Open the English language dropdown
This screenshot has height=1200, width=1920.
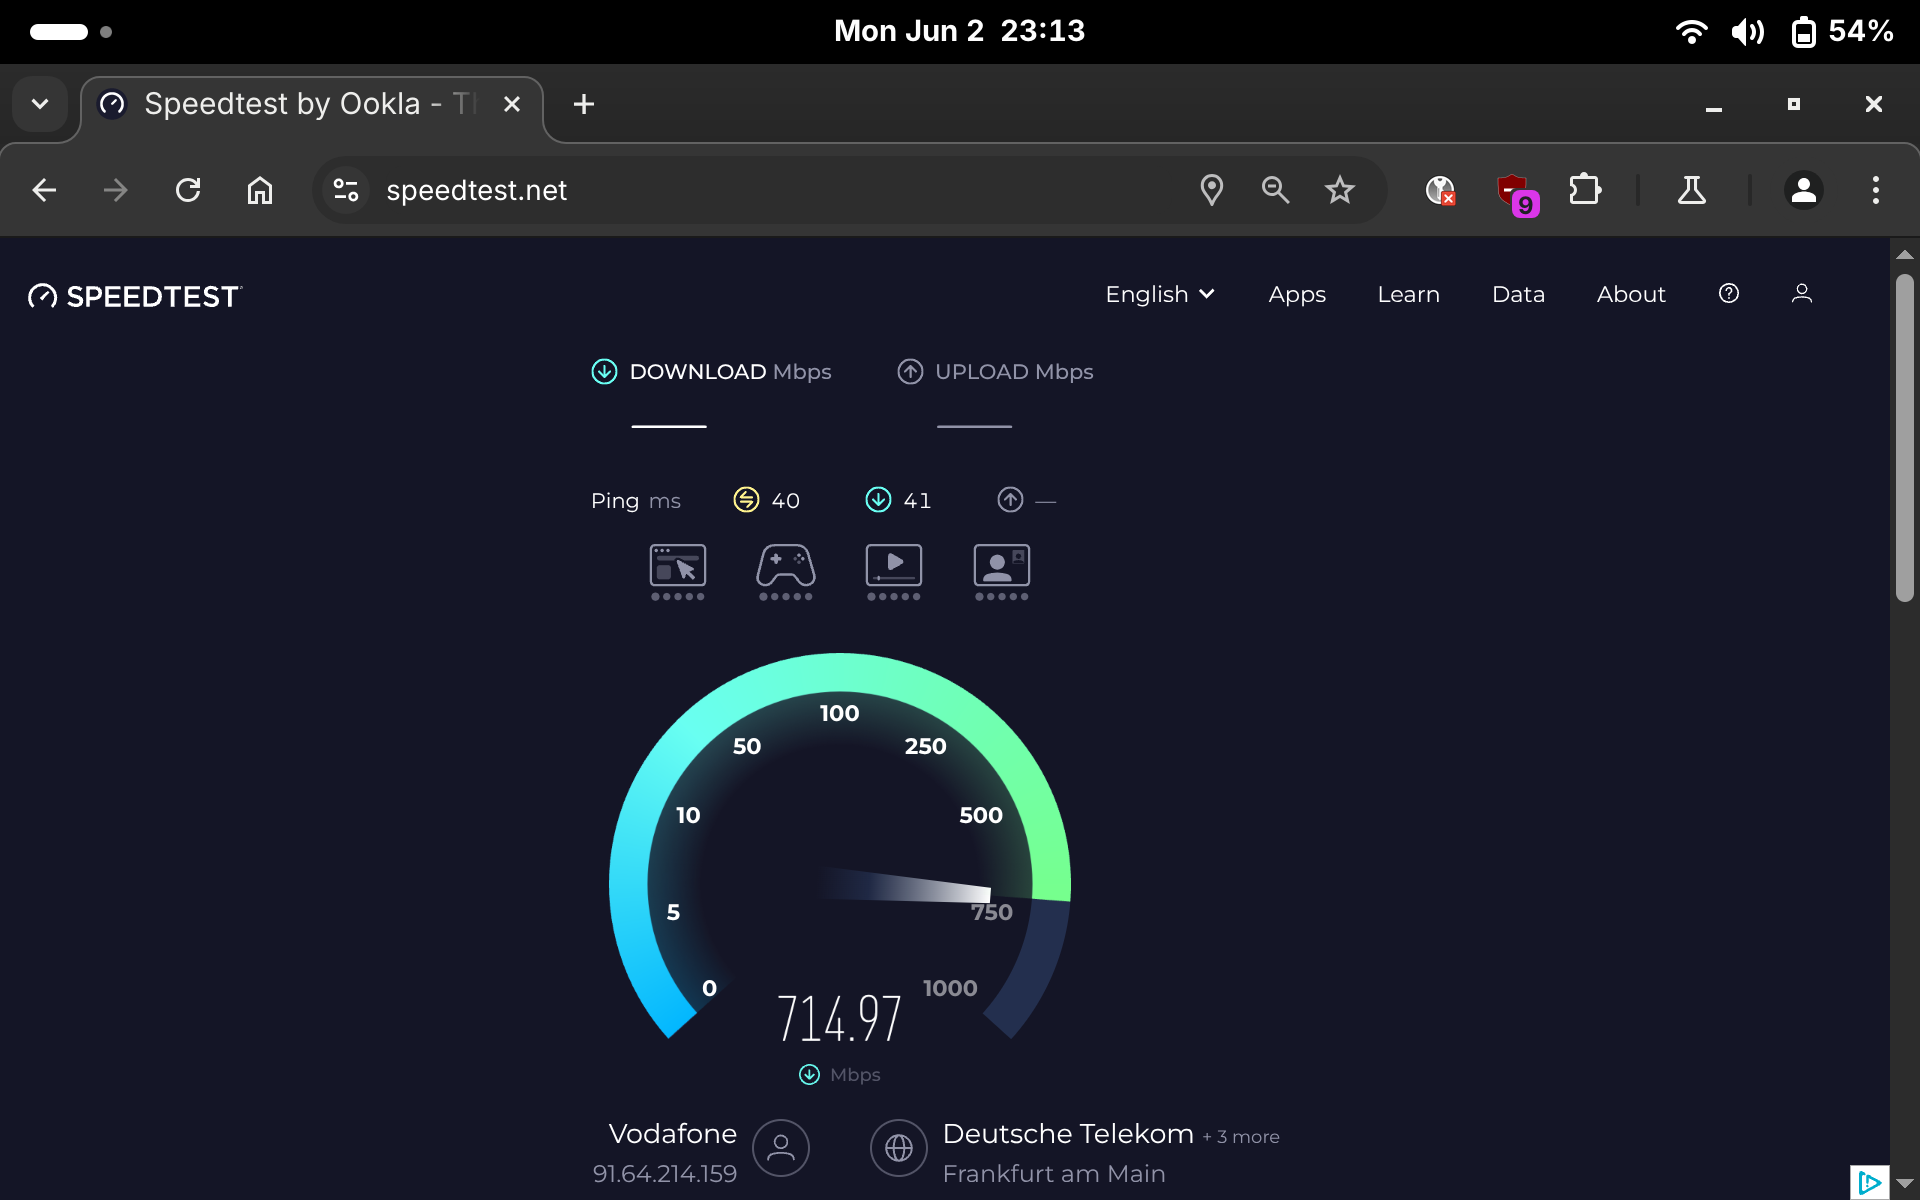(1160, 294)
